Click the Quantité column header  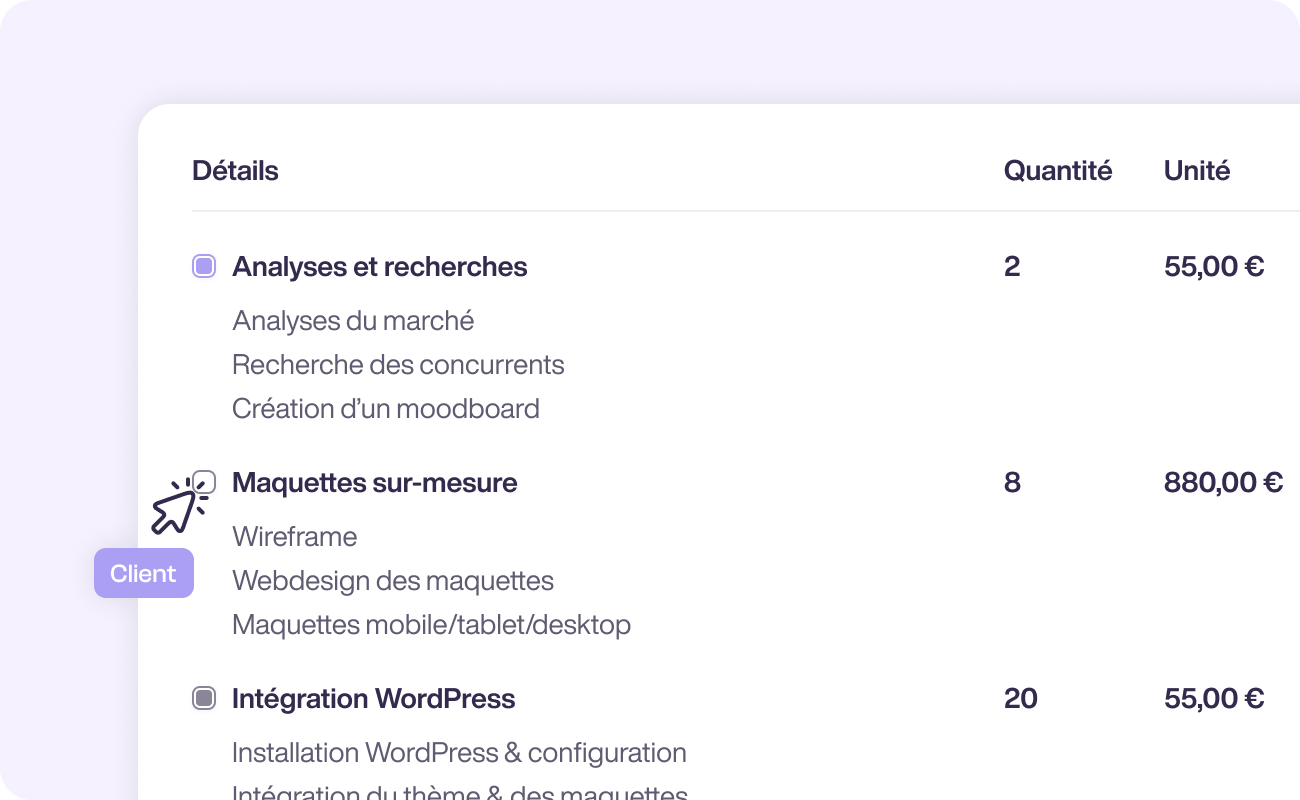tap(1058, 170)
